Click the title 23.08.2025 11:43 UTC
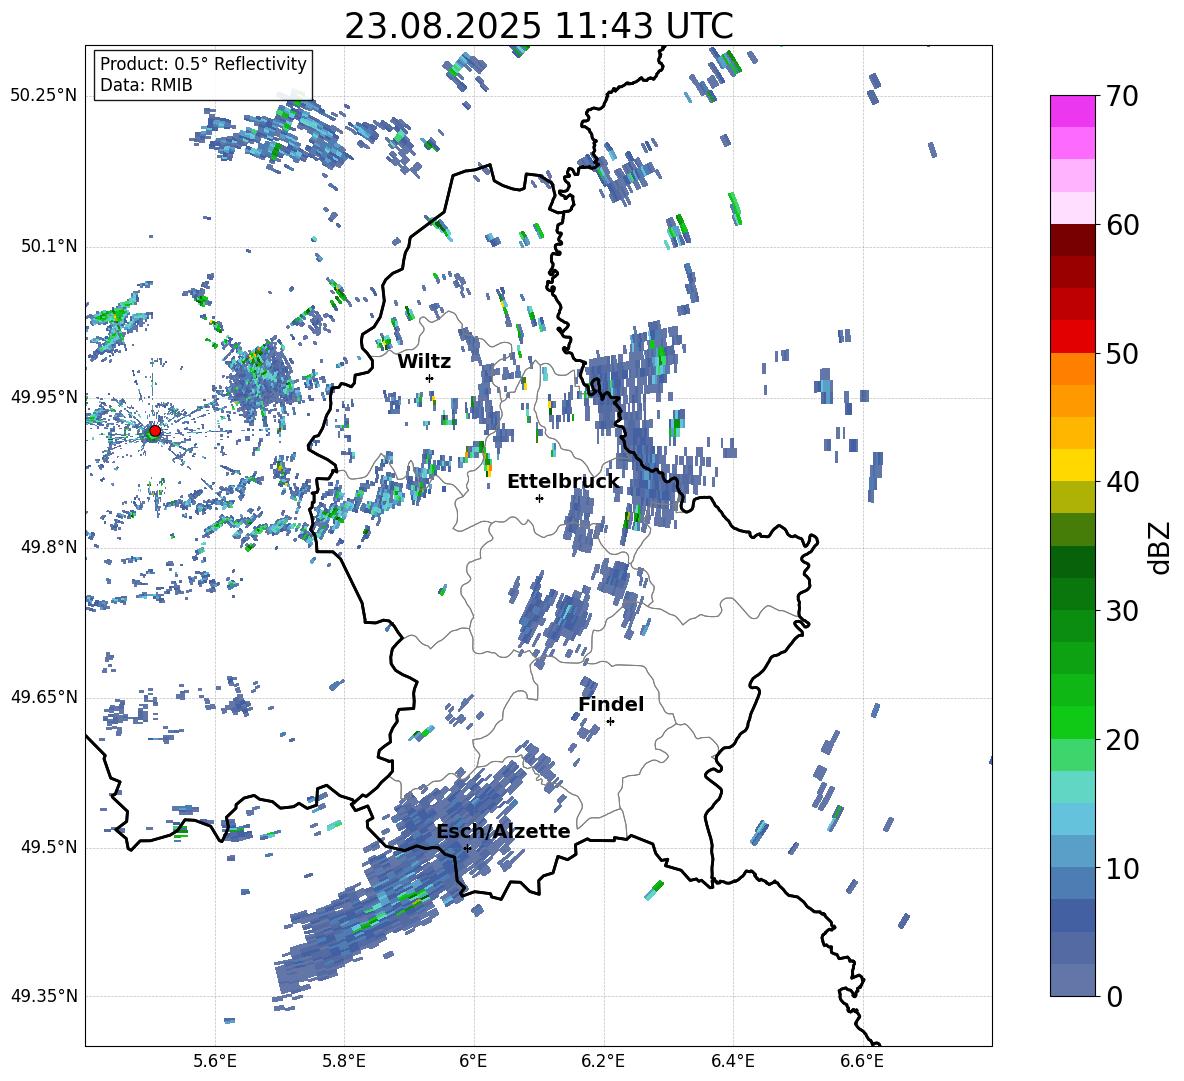Image resolution: width=1184 pixels, height=1081 pixels. (x=539, y=26)
